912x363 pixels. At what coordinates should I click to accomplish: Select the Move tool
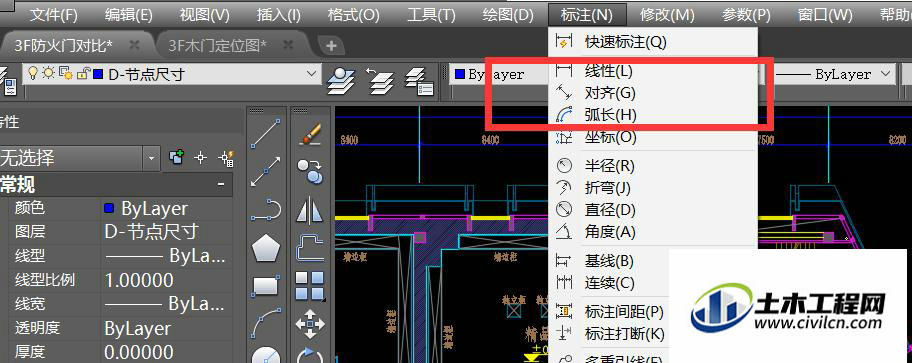(x=310, y=323)
